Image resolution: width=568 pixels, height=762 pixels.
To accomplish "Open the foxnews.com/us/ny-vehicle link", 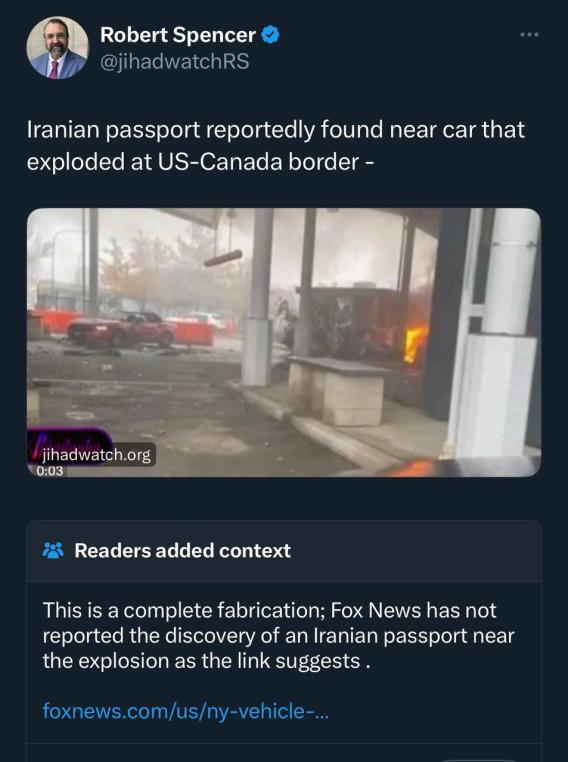I will point(186,711).
